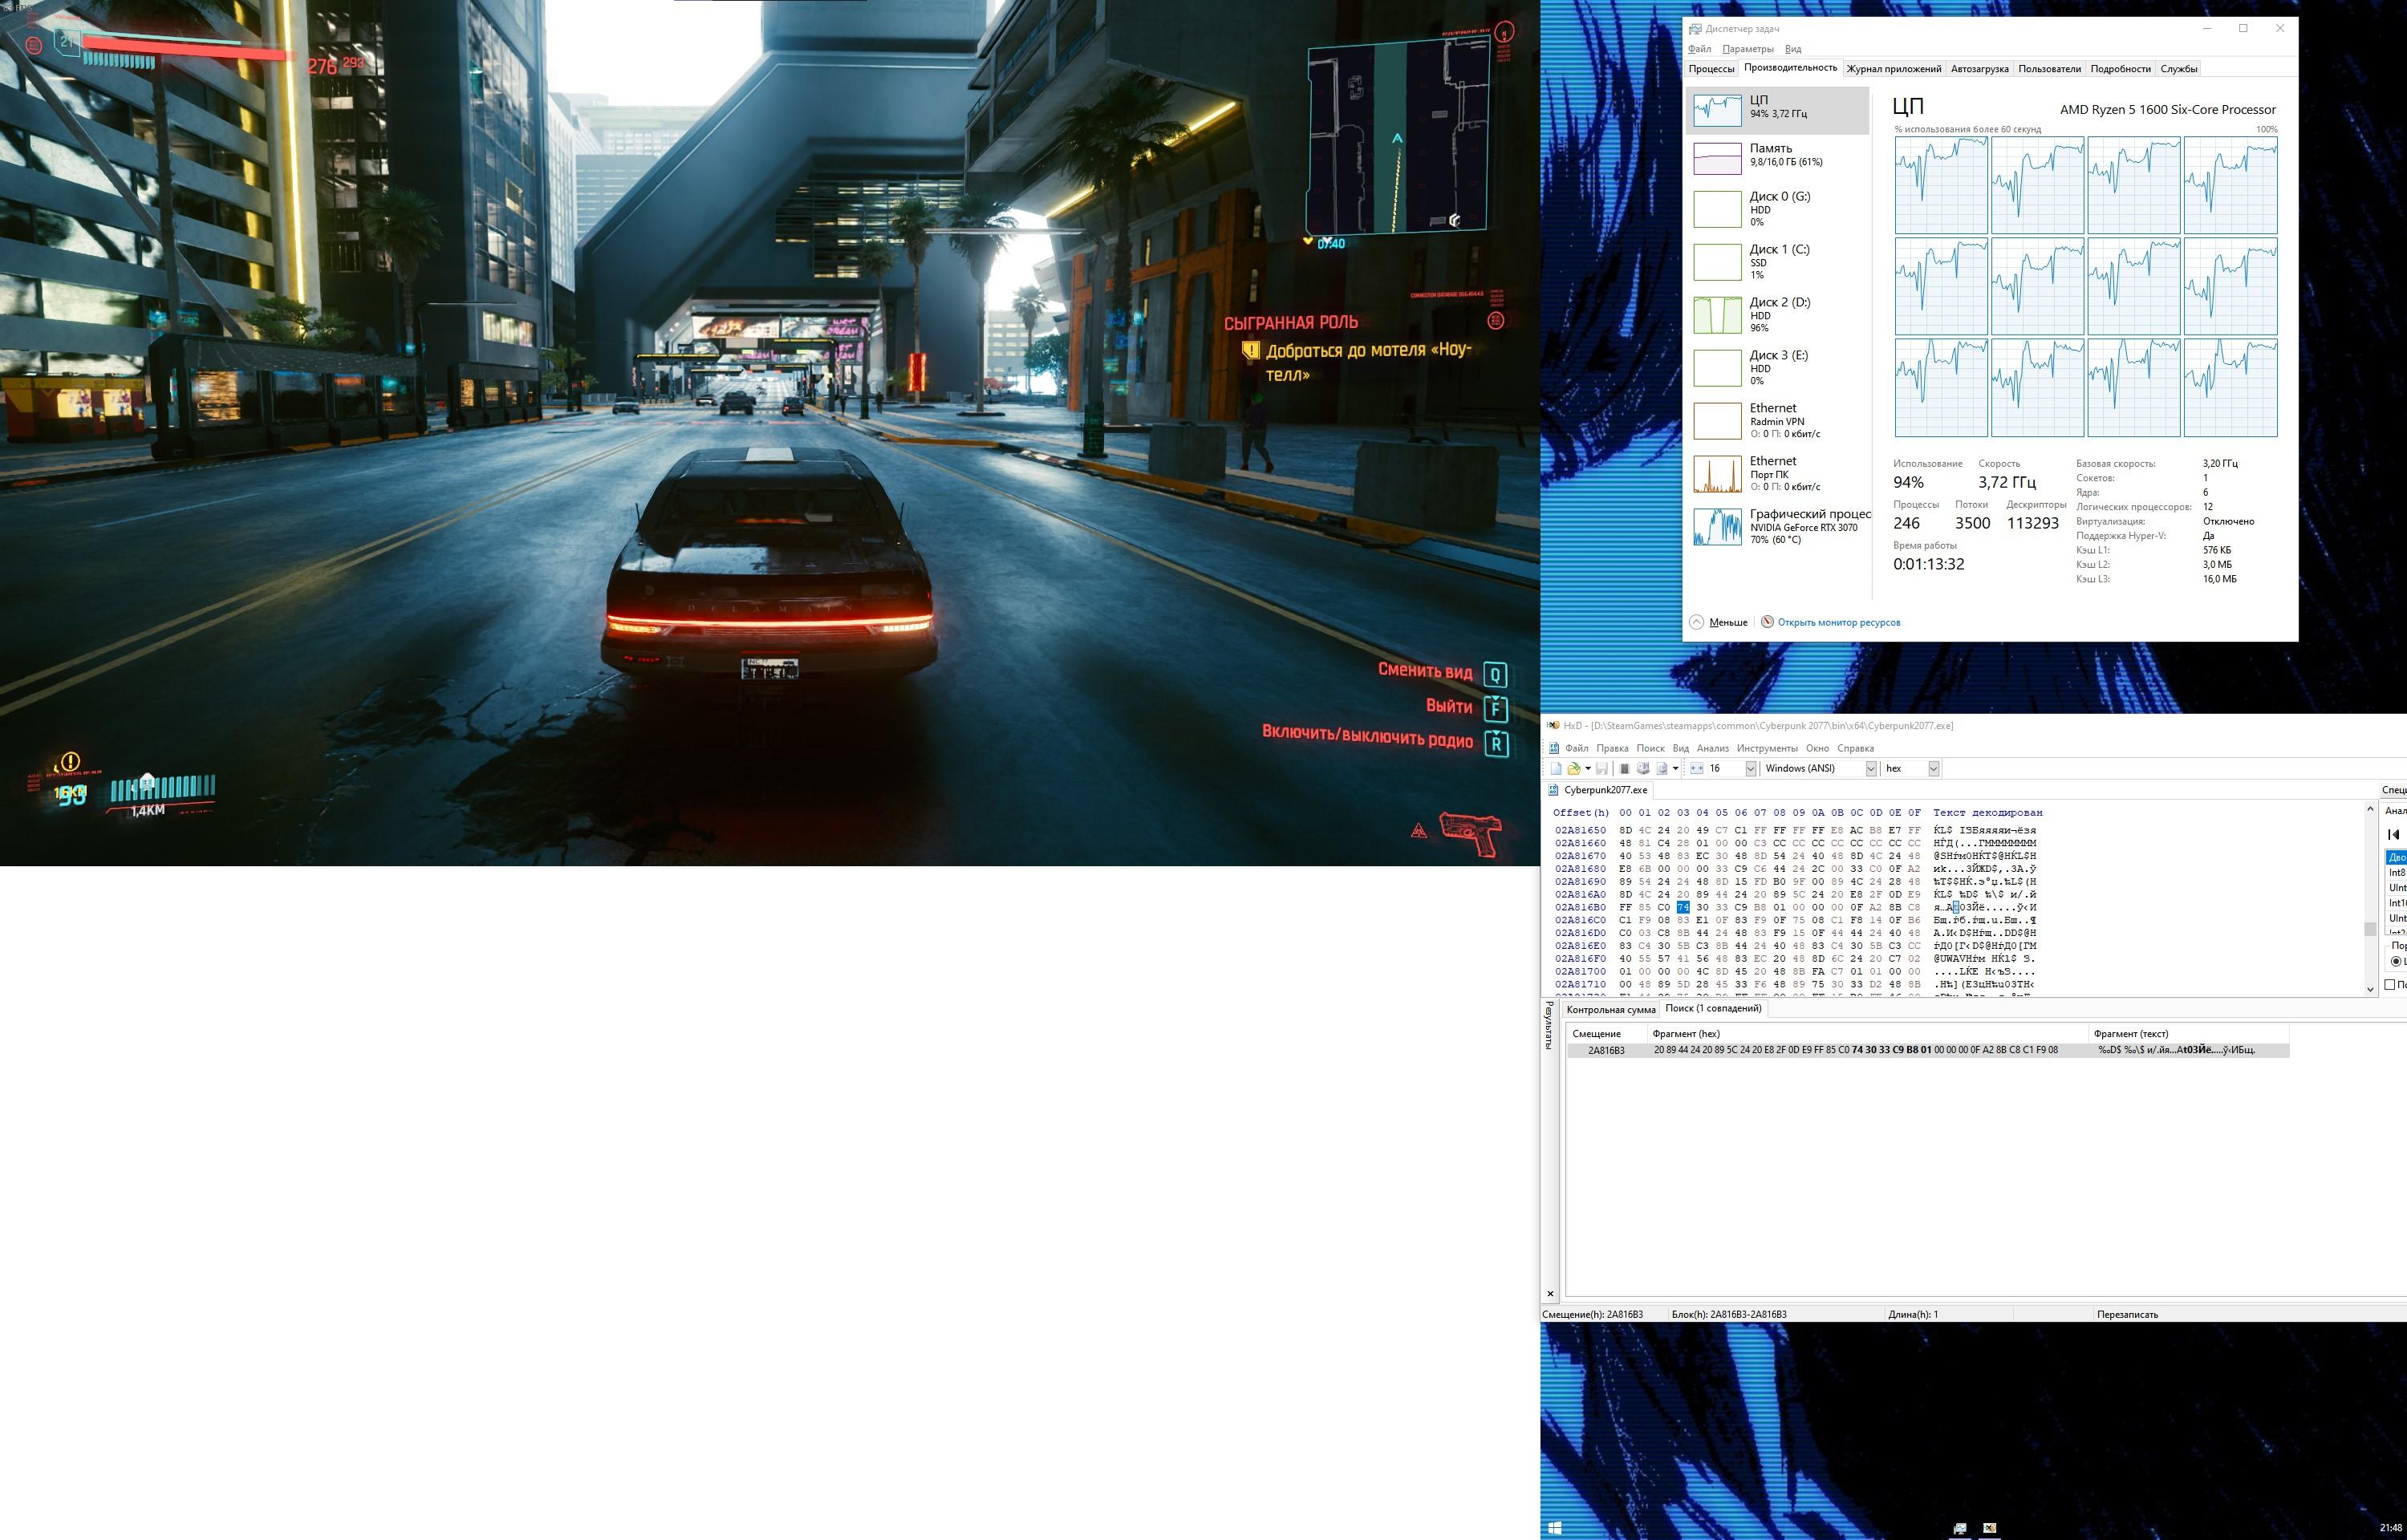
Task: Close the HxD results panel with the X
Action: 1550,1294
